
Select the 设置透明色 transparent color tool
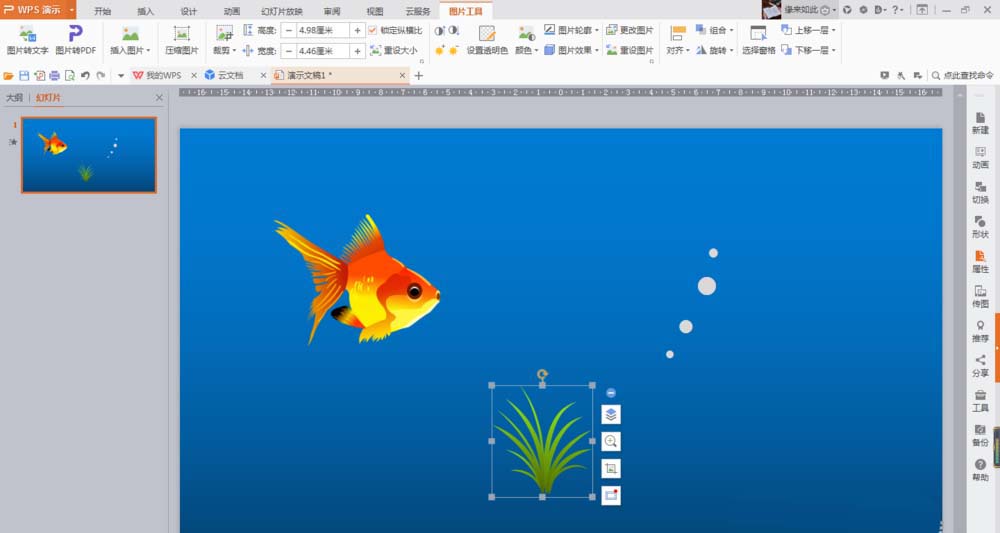(x=487, y=40)
